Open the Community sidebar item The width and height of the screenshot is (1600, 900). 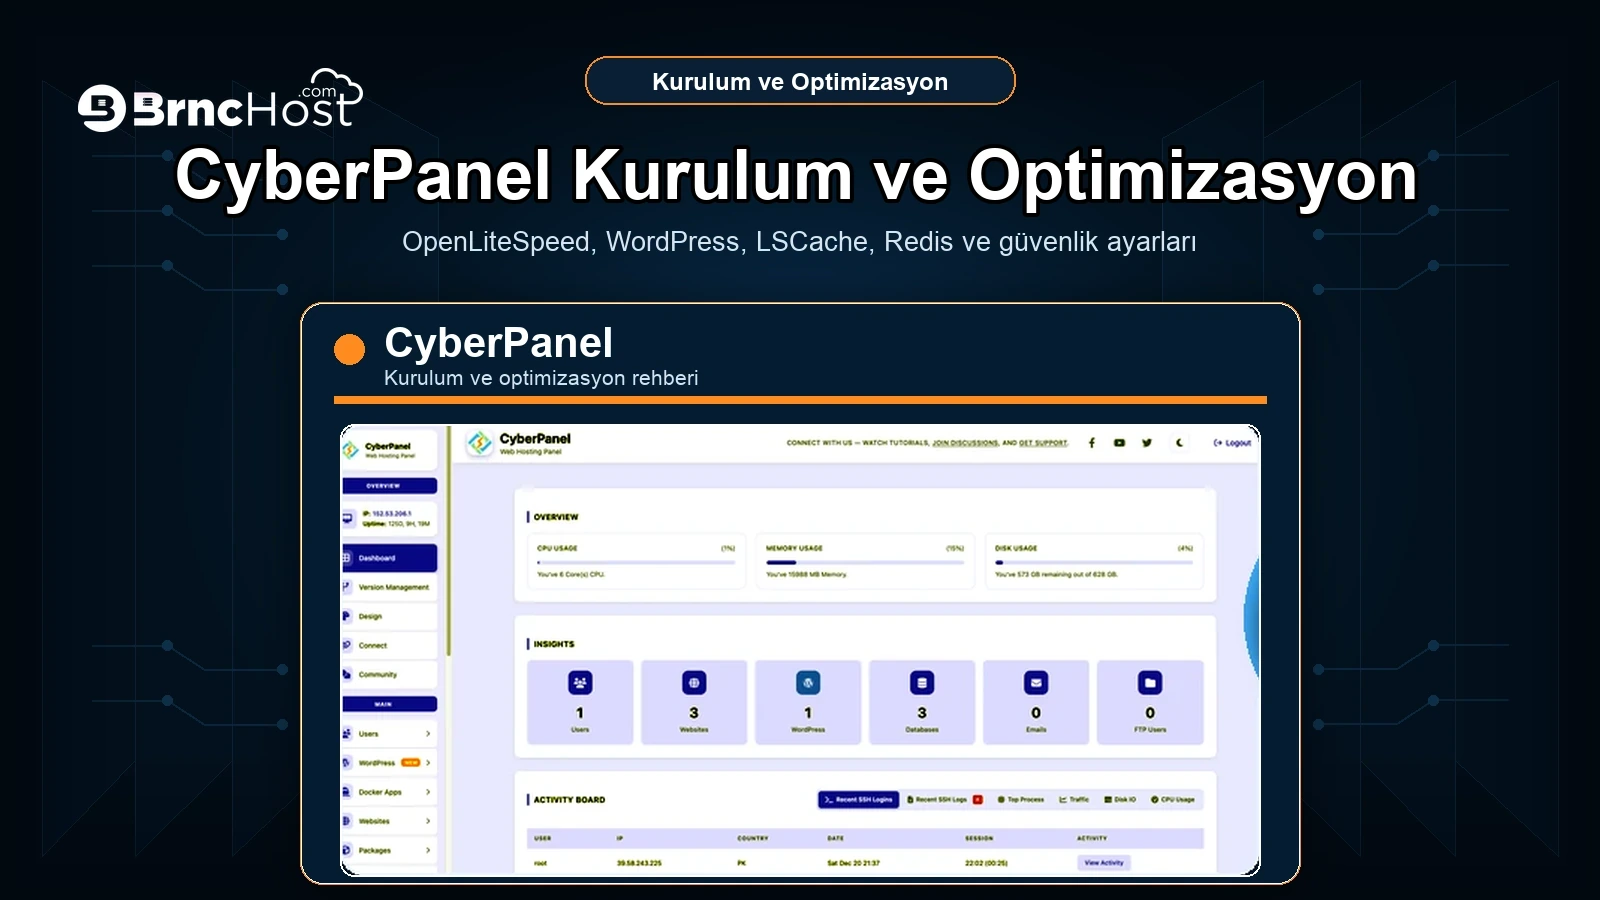390,674
